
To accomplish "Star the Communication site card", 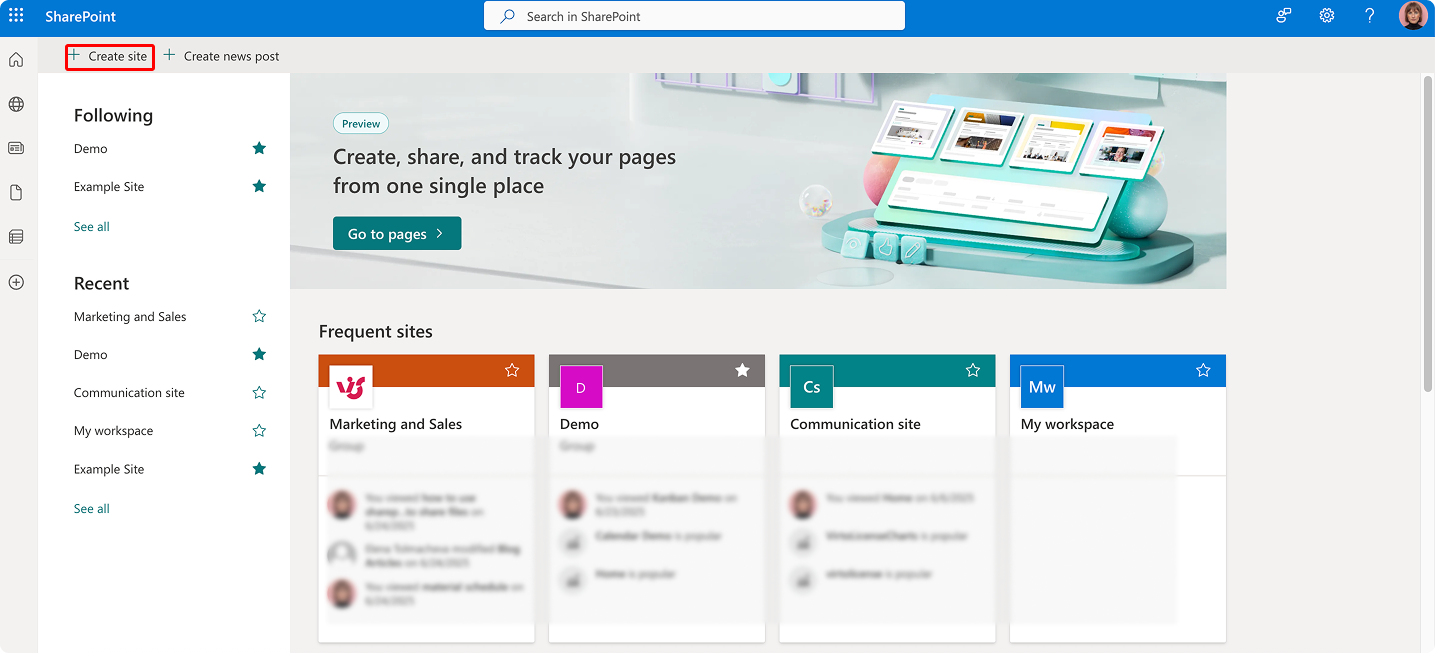I will tap(972, 370).
